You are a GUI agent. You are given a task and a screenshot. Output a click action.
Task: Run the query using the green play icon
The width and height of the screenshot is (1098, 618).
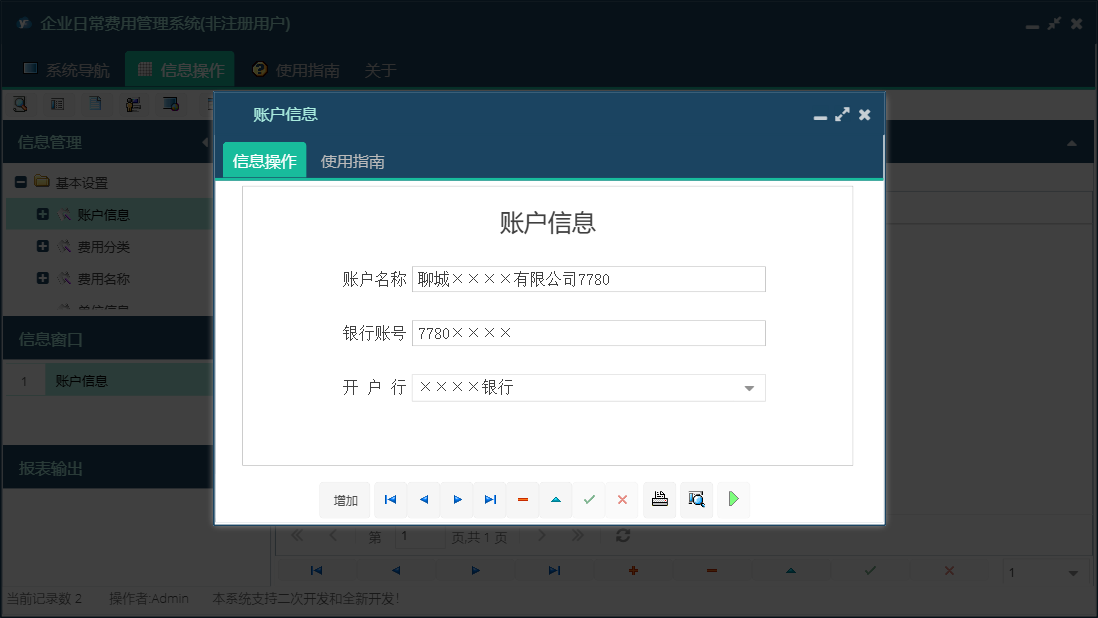point(733,499)
